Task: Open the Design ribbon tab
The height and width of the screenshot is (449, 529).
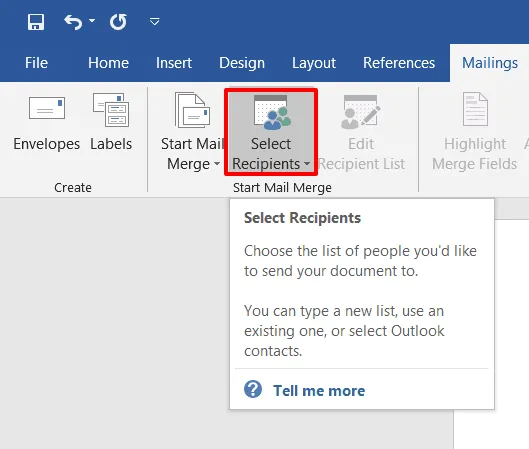Action: (242, 63)
